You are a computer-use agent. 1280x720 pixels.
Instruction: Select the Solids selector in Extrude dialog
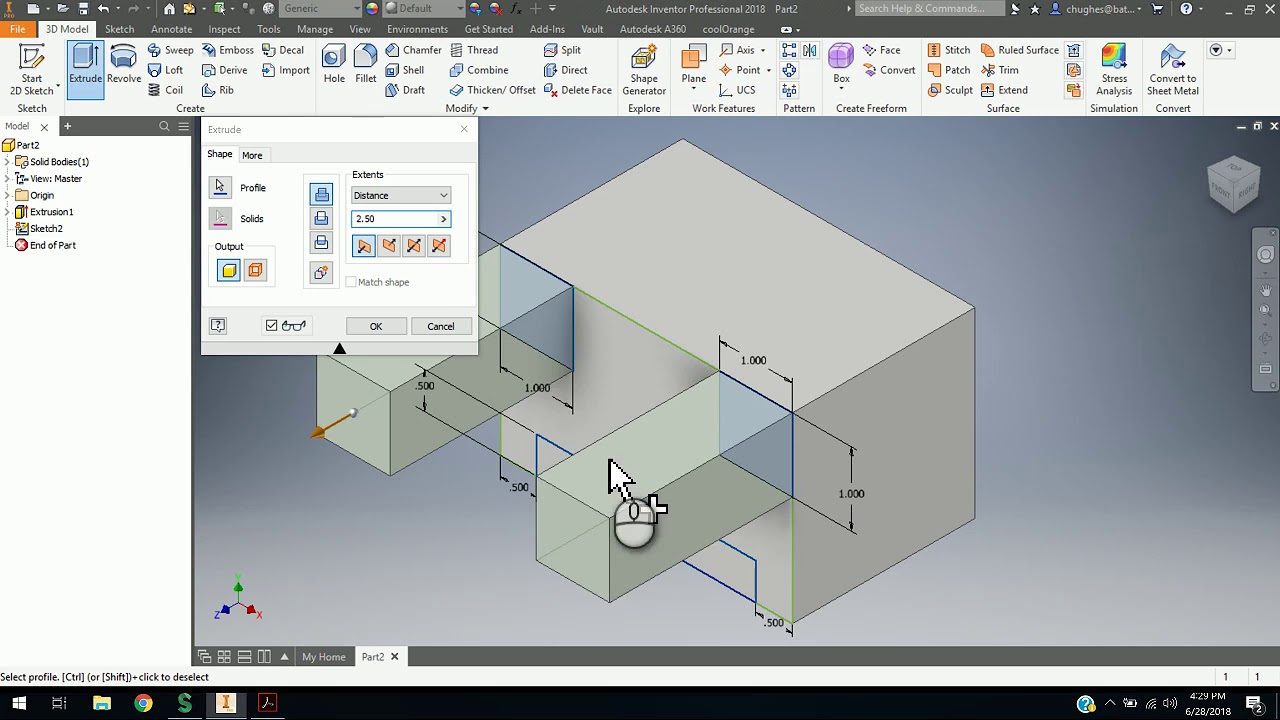[x=220, y=218]
